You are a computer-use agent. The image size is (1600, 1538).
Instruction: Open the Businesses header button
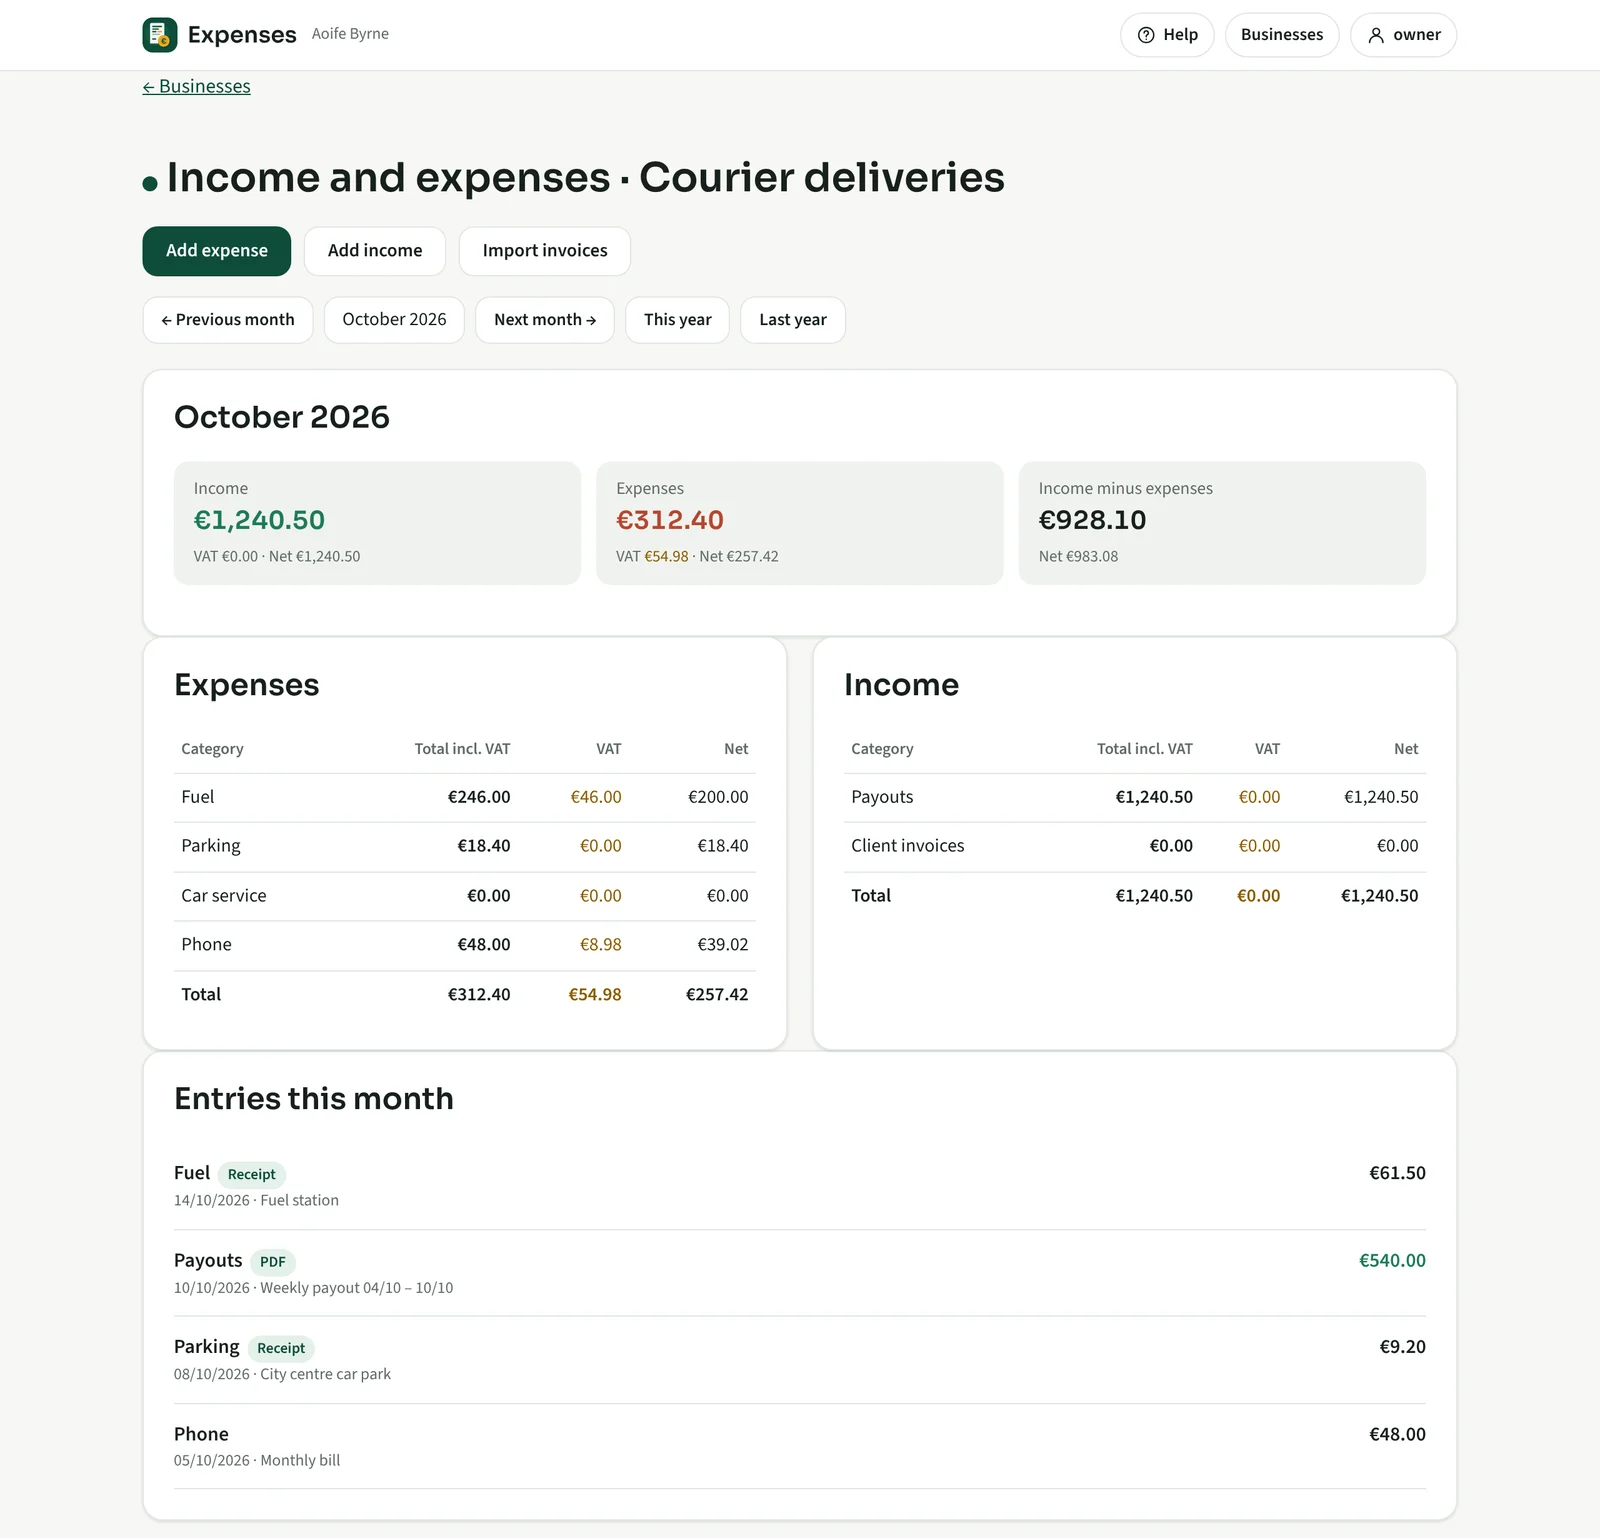[x=1281, y=35]
